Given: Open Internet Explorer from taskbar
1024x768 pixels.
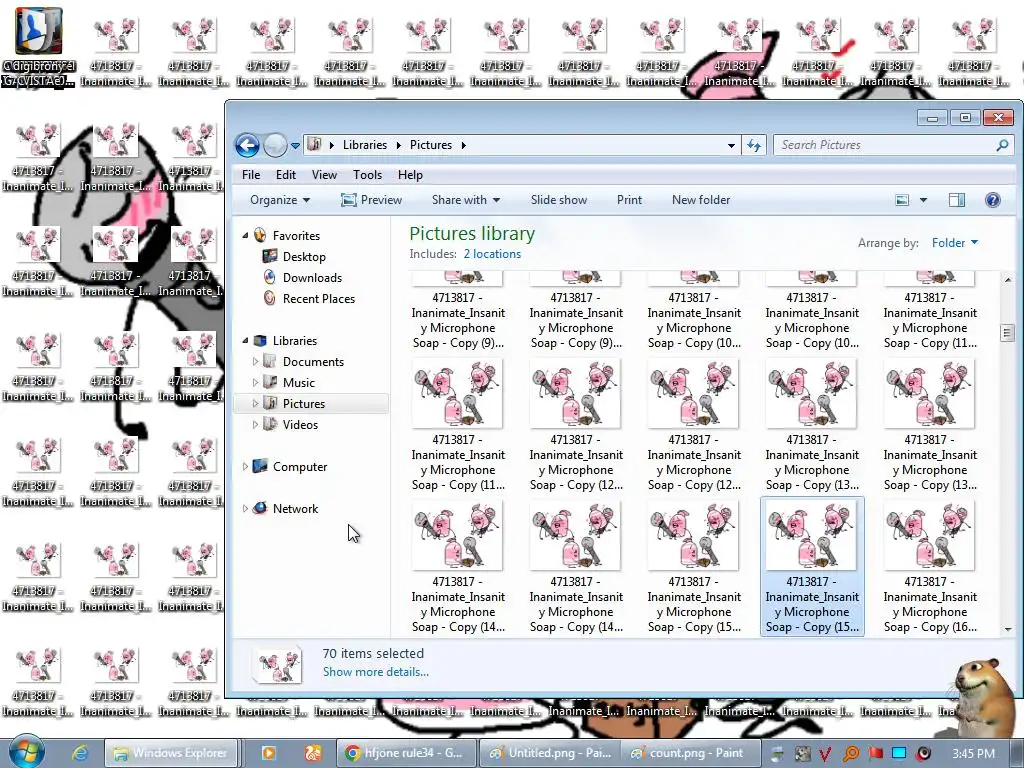Looking at the screenshot, I should pos(80,753).
